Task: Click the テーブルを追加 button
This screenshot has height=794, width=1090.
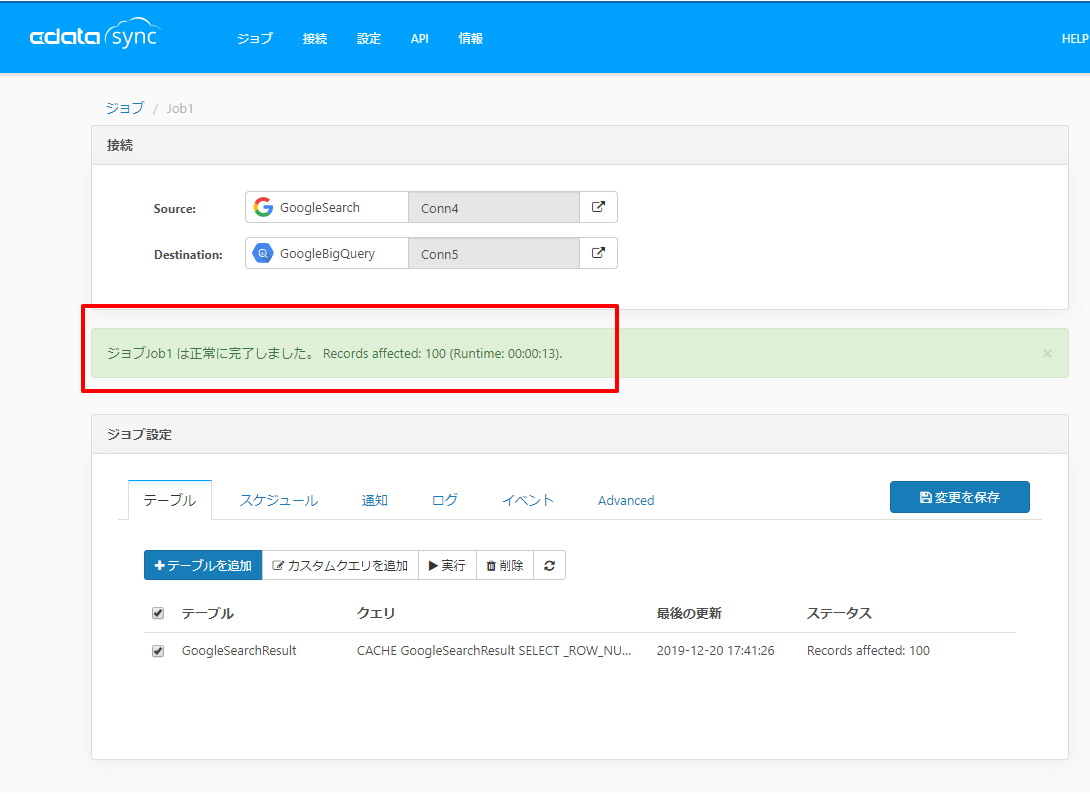Action: point(203,565)
